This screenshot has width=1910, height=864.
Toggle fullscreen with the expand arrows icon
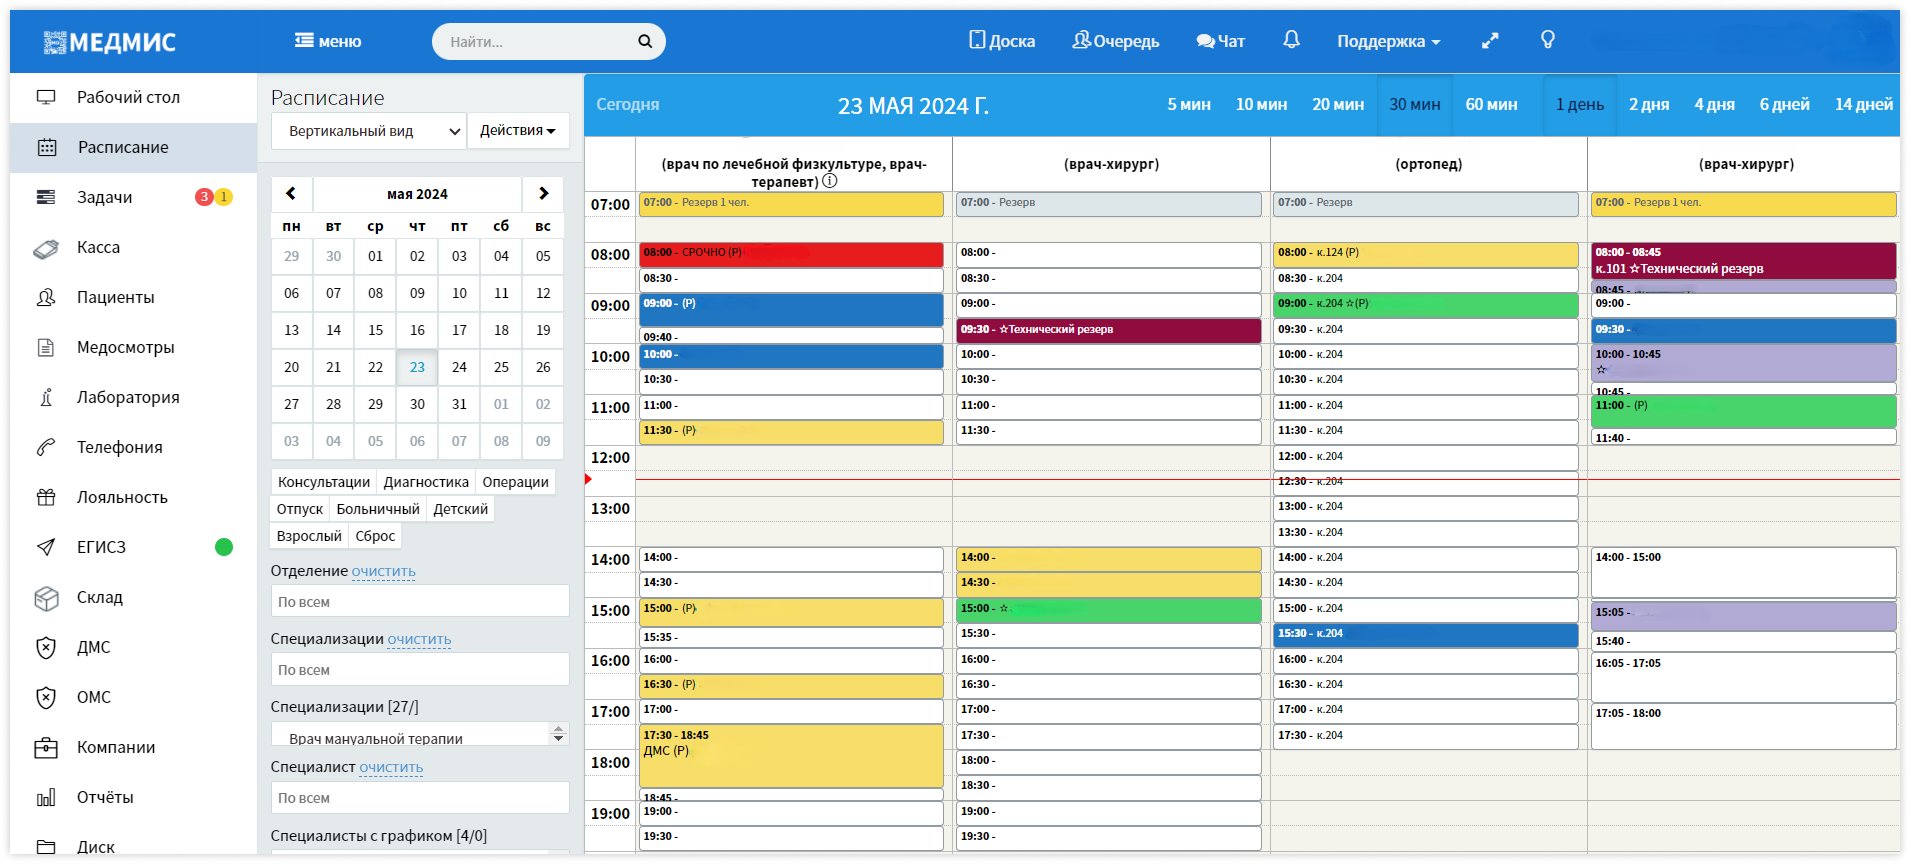coord(1490,41)
